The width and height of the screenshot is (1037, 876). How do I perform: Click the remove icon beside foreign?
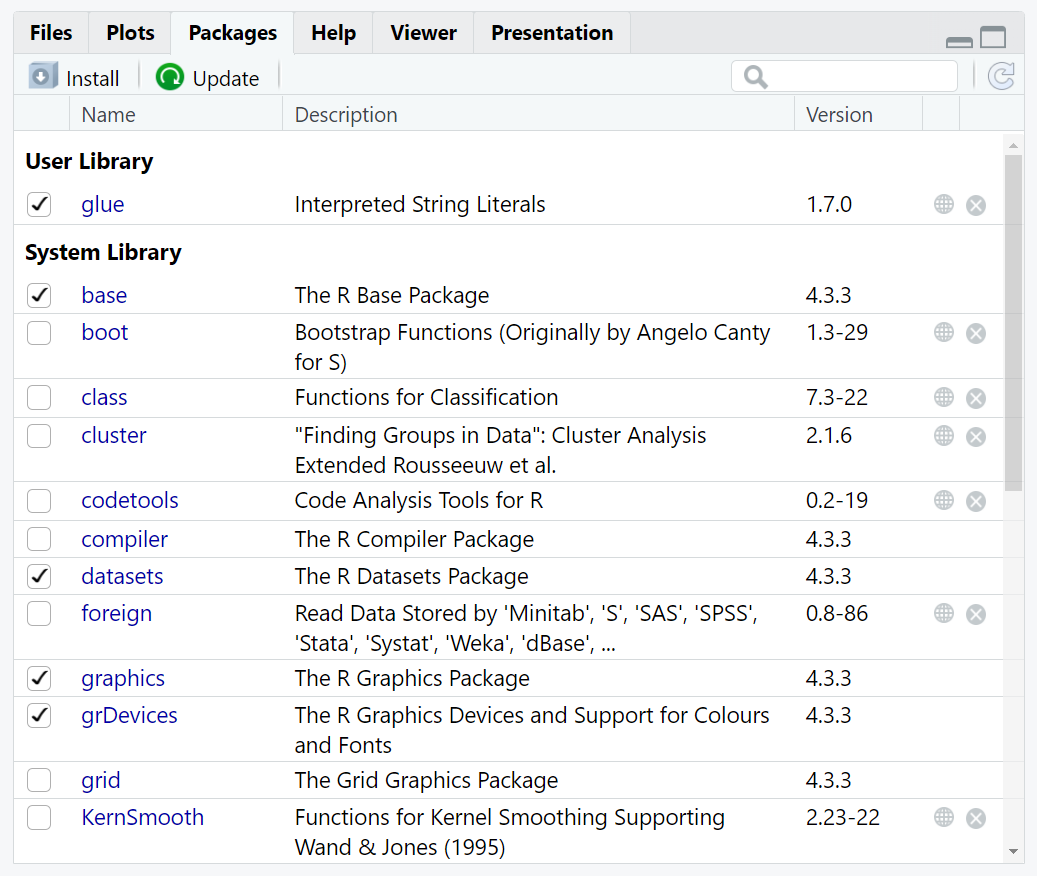click(x=977, y=614)
